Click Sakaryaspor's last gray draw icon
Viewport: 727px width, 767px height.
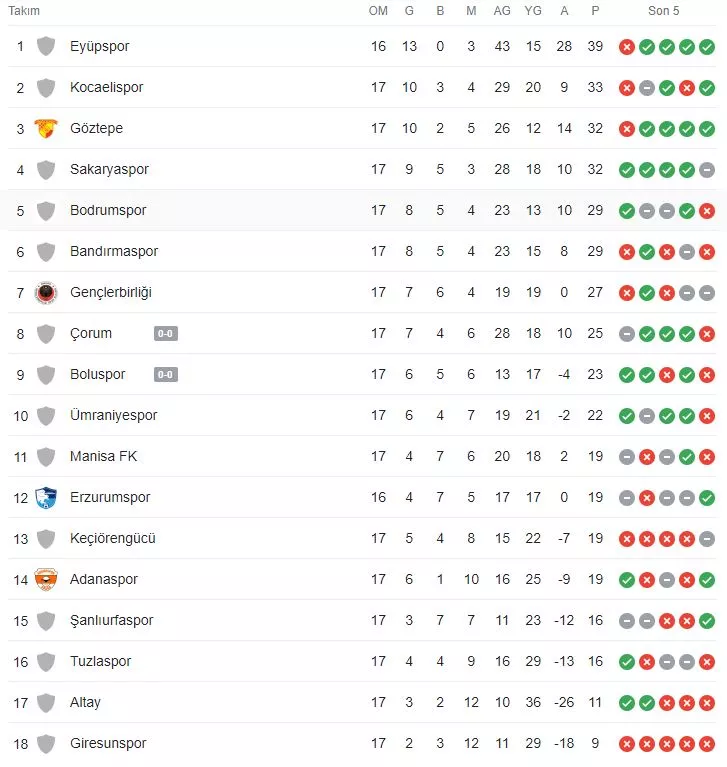tap(707, 170)
